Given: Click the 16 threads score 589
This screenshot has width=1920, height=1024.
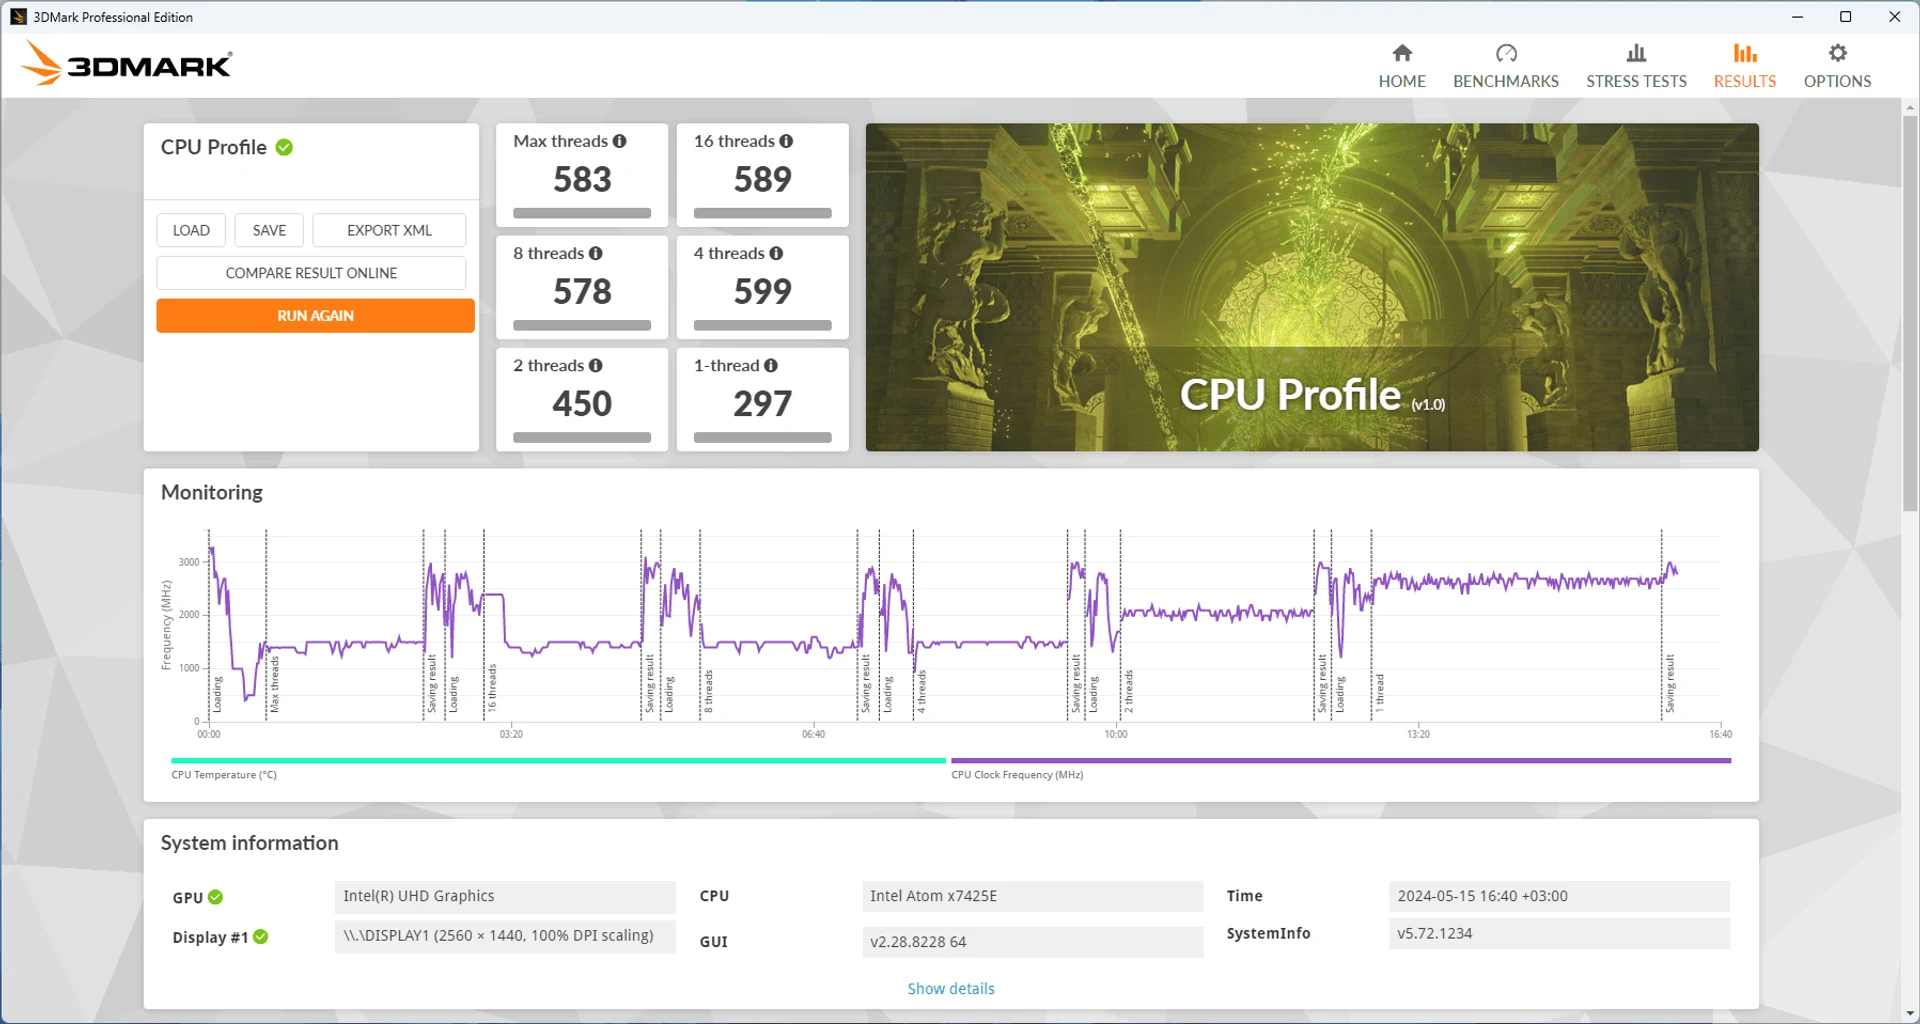Looking at the screenshot, I should point(762,180).
